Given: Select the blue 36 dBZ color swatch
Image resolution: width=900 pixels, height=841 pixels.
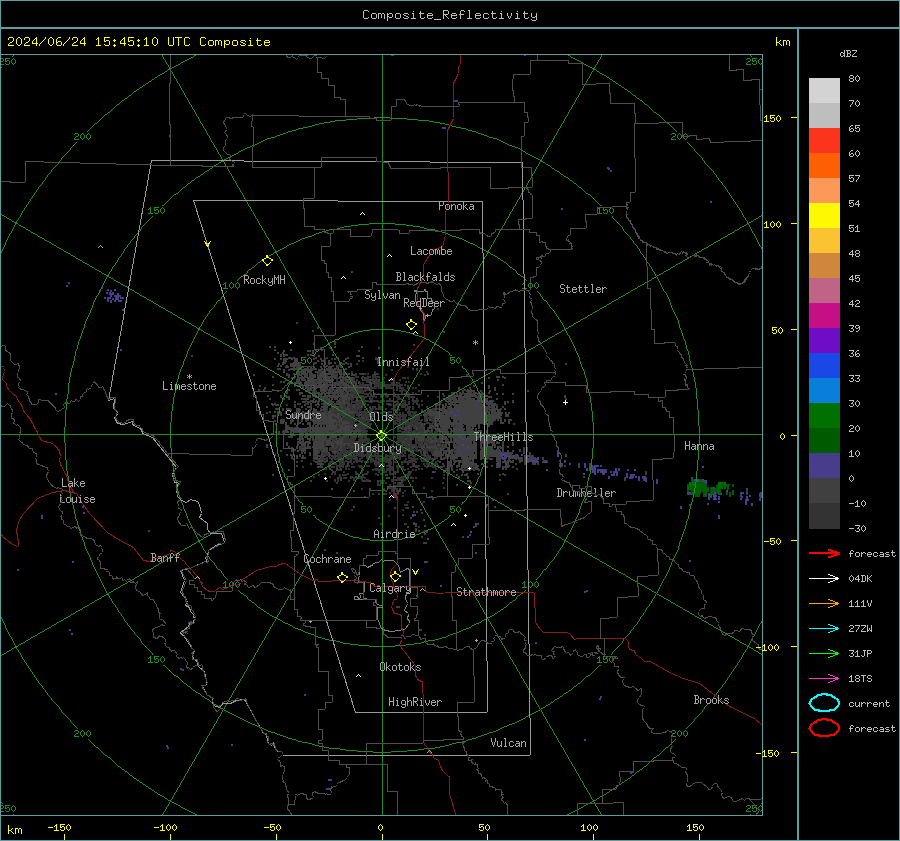Looking at the screenshot, I should coord(824,365).
